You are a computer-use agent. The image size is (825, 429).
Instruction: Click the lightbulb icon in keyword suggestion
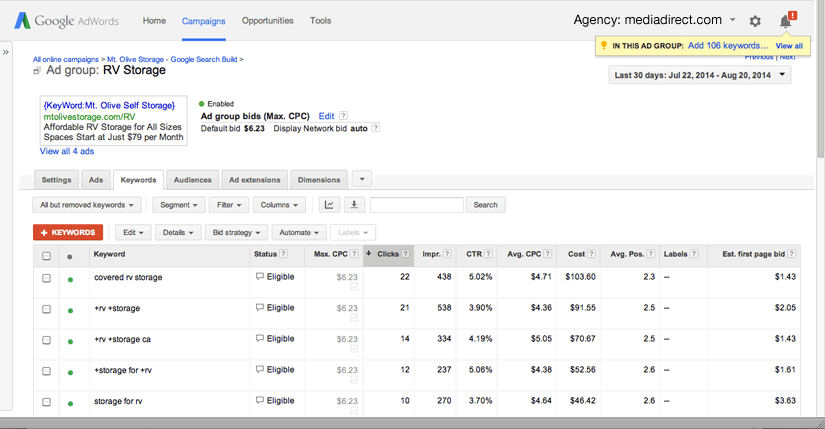(604, 45)
